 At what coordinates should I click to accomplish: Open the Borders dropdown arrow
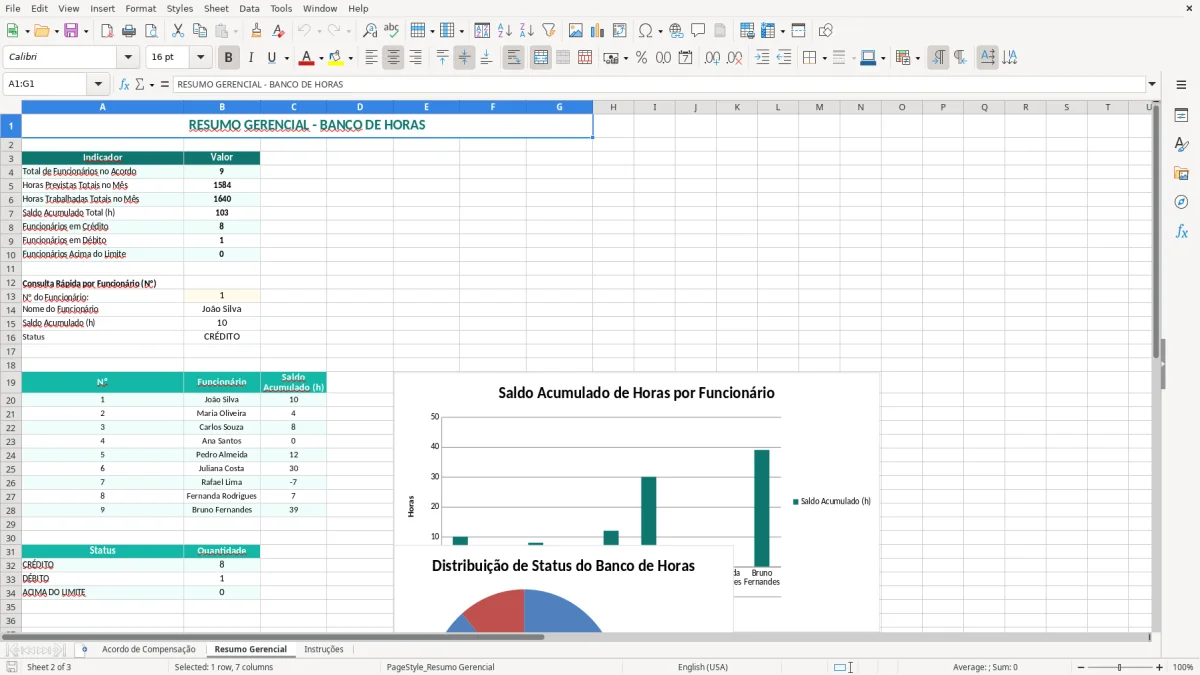pos(824,58)
